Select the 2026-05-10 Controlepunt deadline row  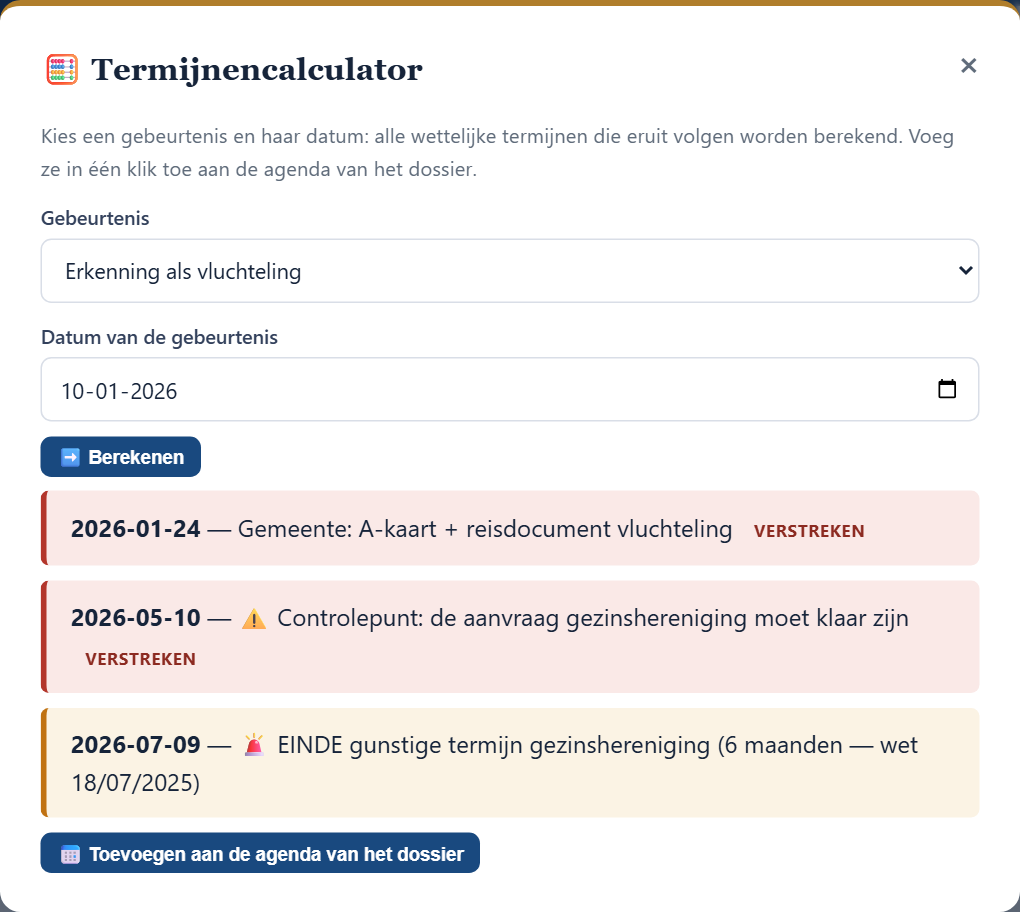(510, 637)
